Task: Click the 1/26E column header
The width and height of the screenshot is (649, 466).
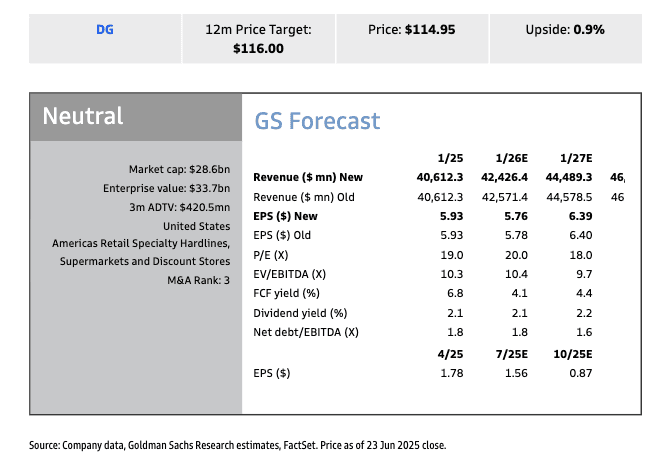Action: (x=512, y=158)
